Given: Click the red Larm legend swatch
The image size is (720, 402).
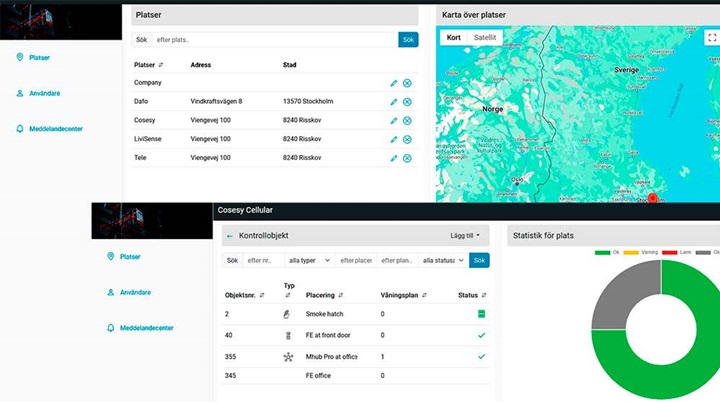Looking at the screenshot, I should [x=669, y=252].
